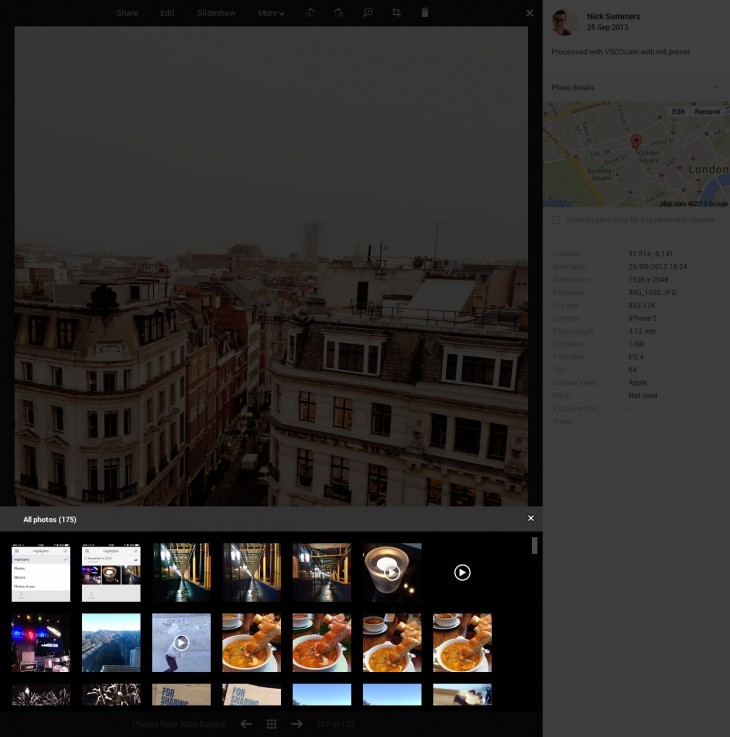Screen dimensions: 730x737
Task: Click the file size '832.12K'
Action: pyautogui.click(x=642, y=306)
